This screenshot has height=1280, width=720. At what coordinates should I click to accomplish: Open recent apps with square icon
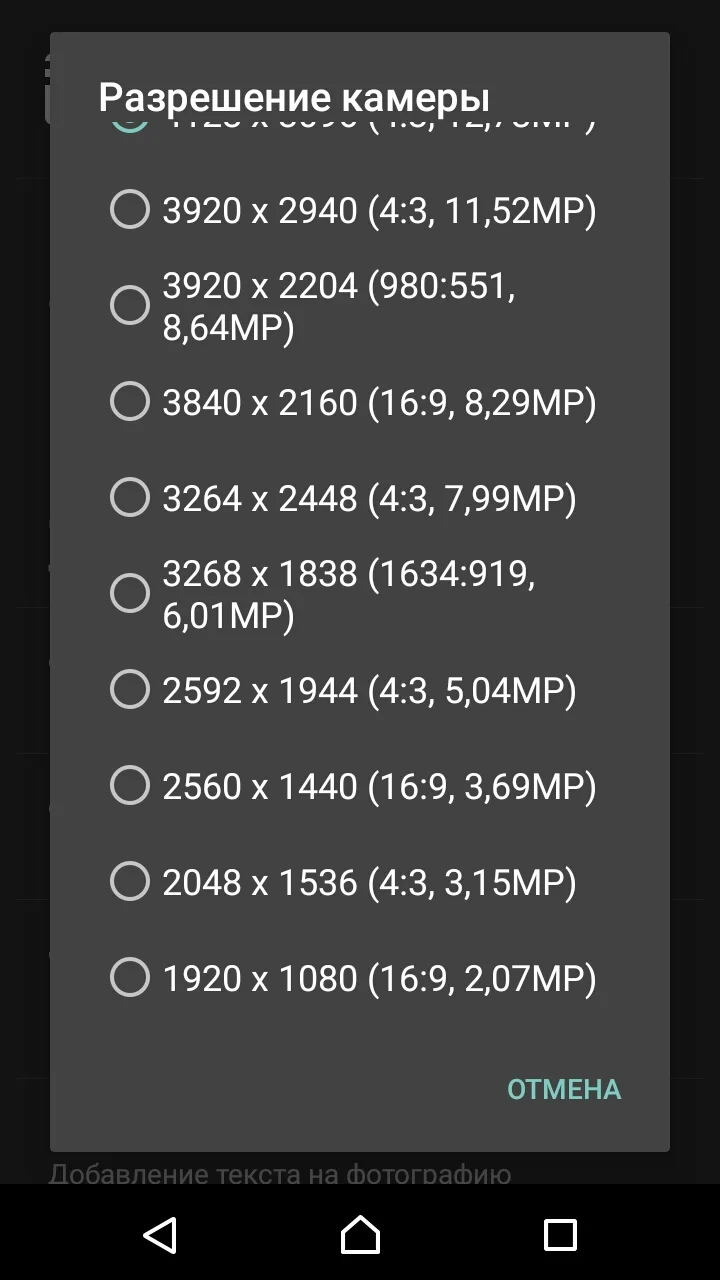(560, 1235)
